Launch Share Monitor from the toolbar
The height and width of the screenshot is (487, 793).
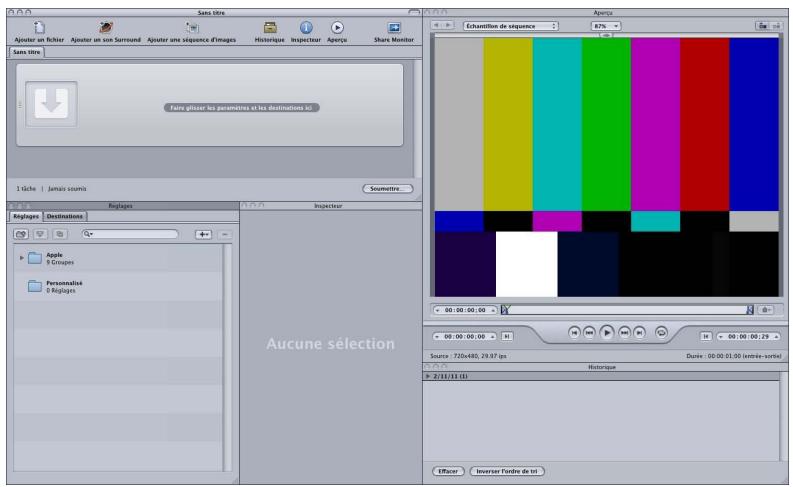(394, 25)
